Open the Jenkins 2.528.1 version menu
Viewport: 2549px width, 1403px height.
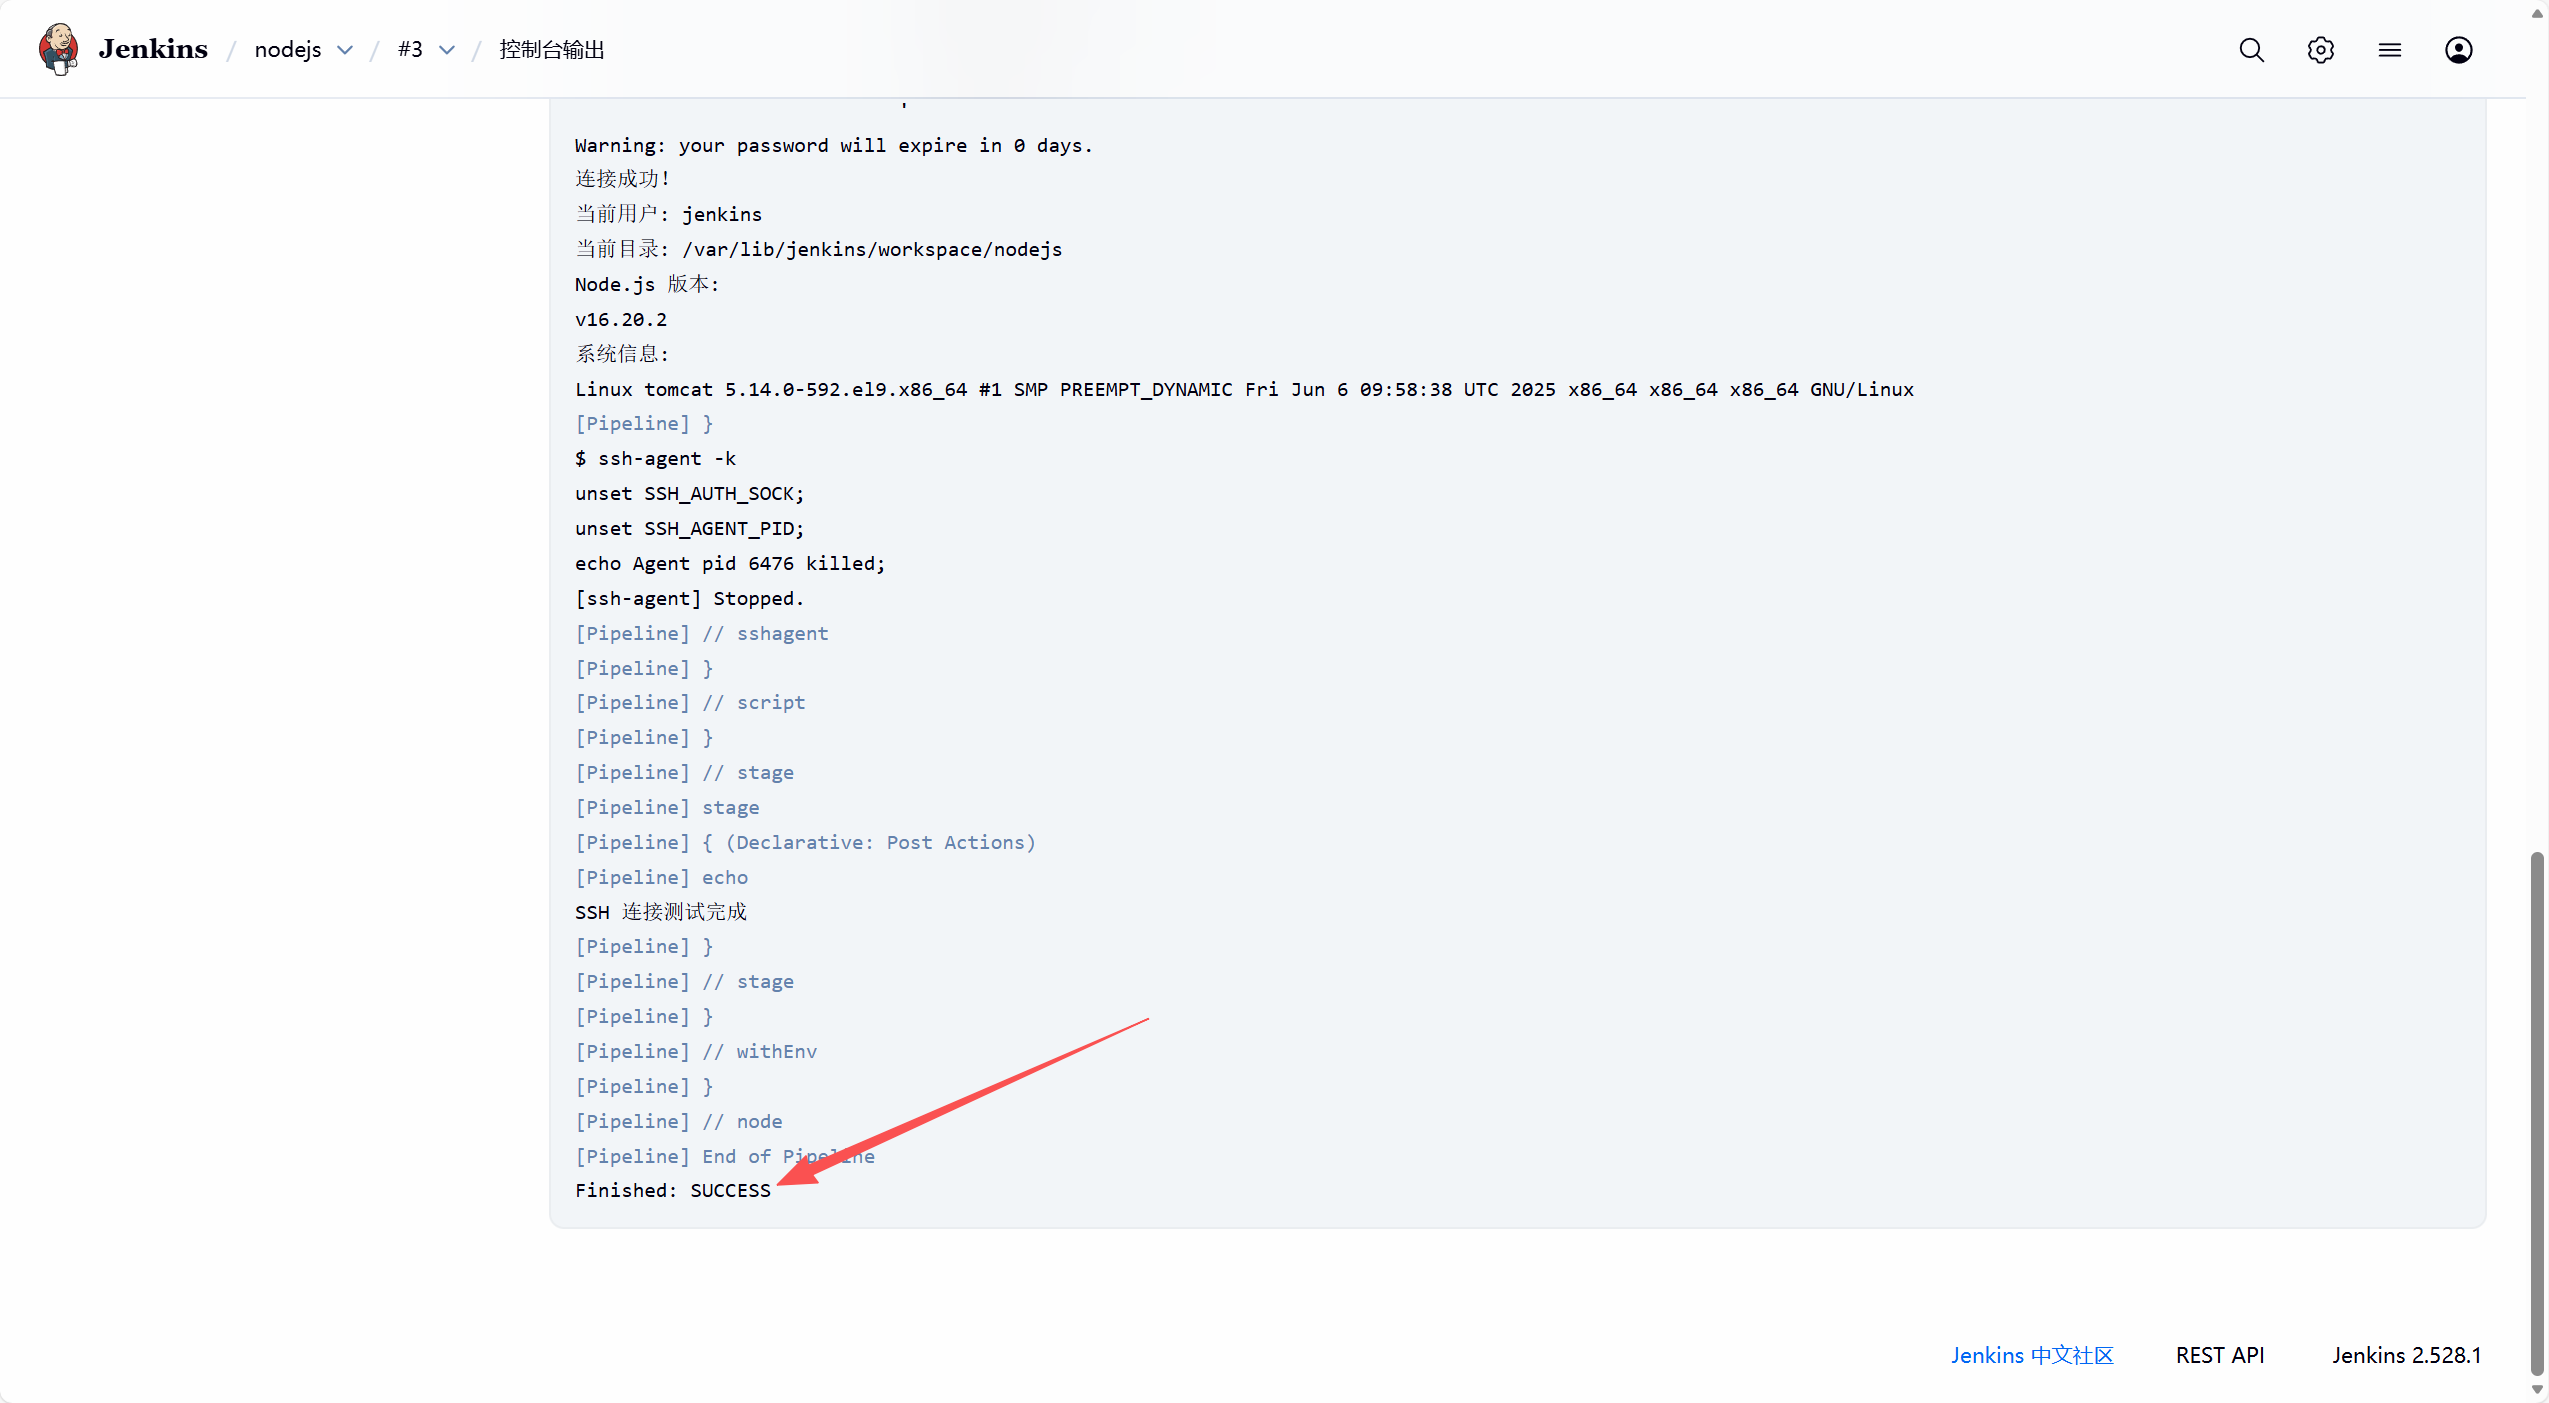tap(2406, 1355)
